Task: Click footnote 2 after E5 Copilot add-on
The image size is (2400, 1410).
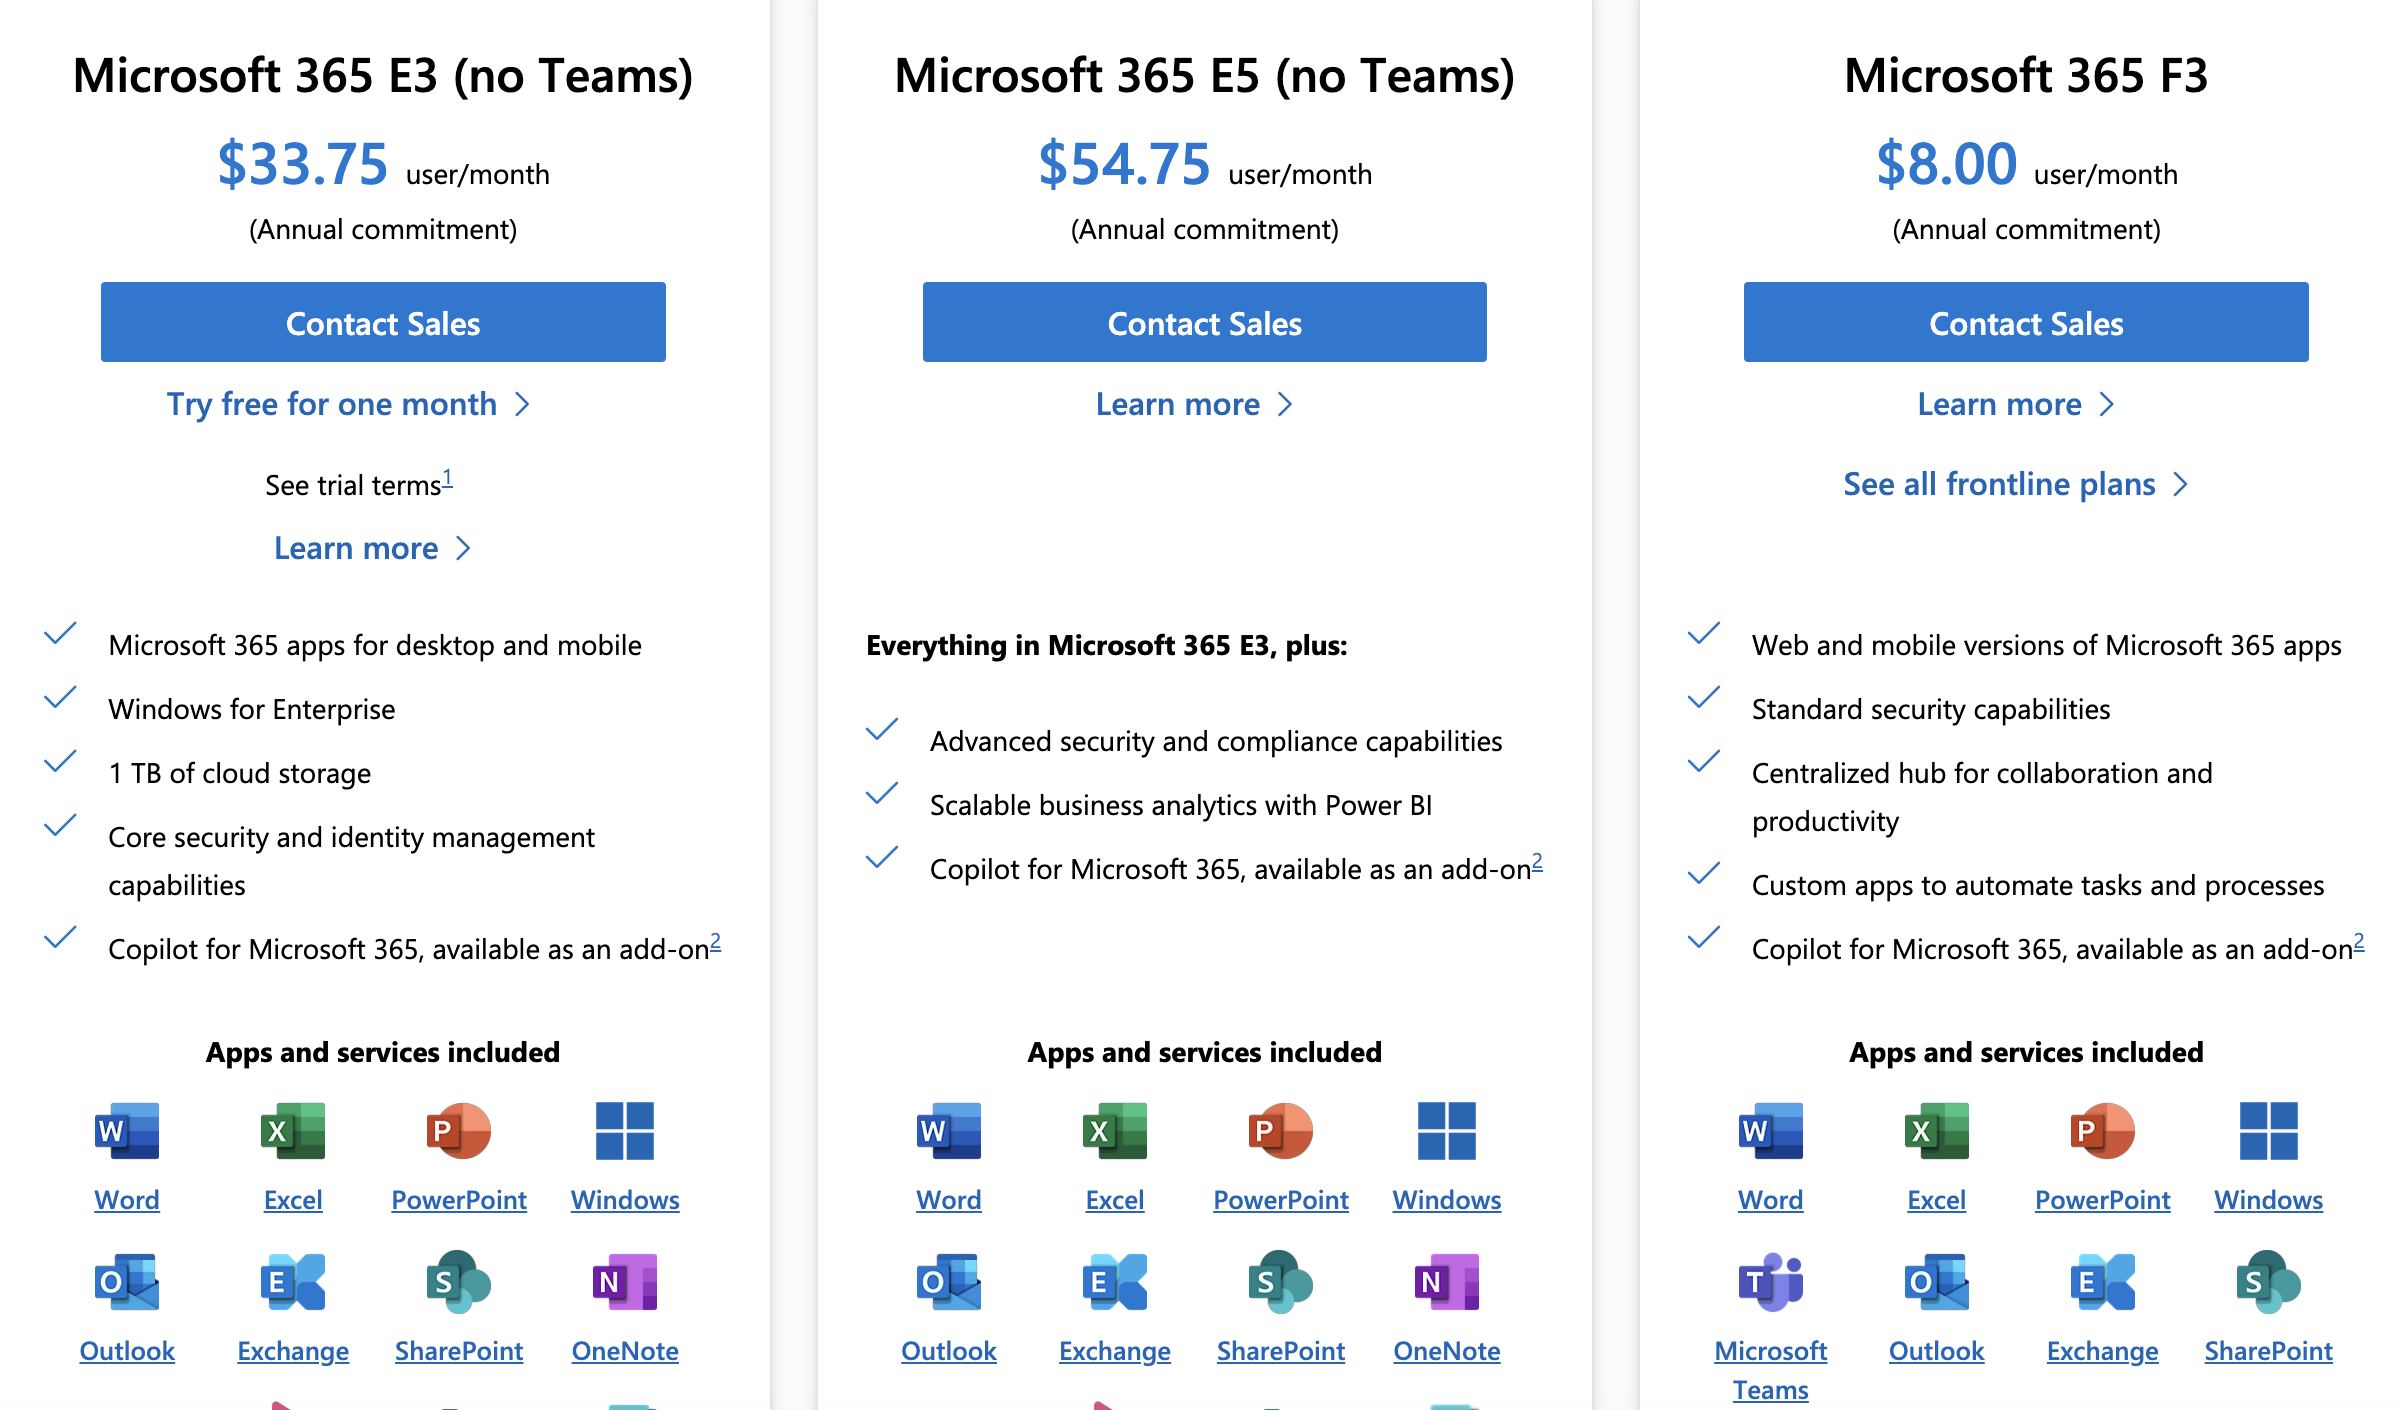Action: point(1537,862)
